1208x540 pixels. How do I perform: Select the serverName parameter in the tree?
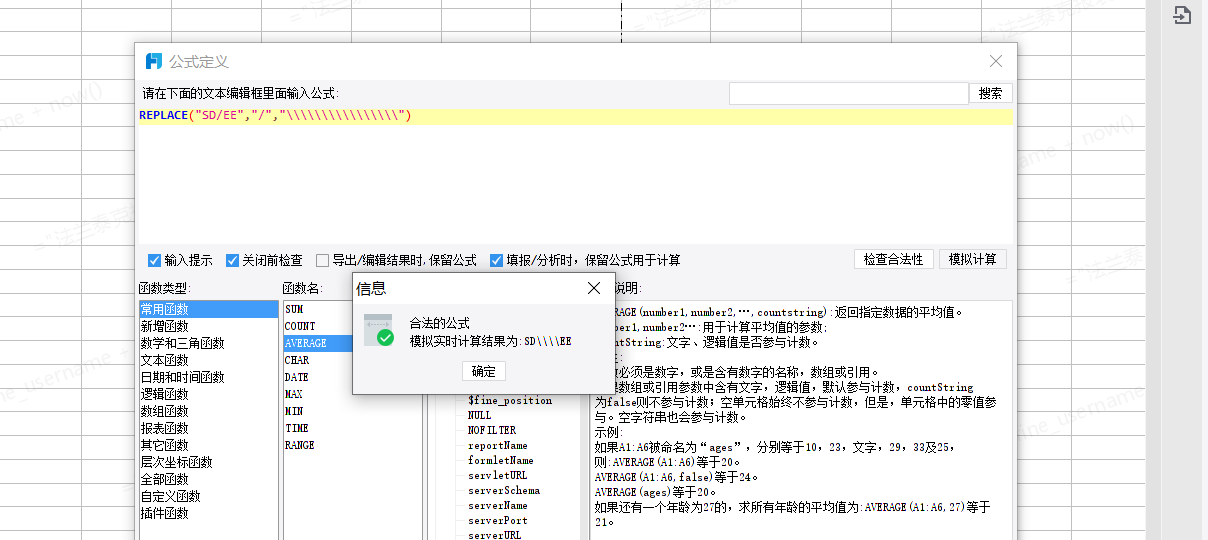point(497,506)
